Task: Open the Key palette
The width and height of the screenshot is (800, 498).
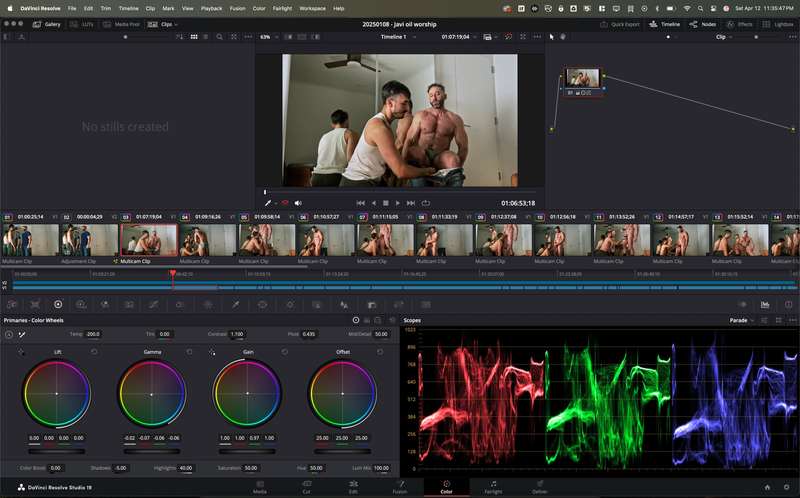Action: click(371, 305)
